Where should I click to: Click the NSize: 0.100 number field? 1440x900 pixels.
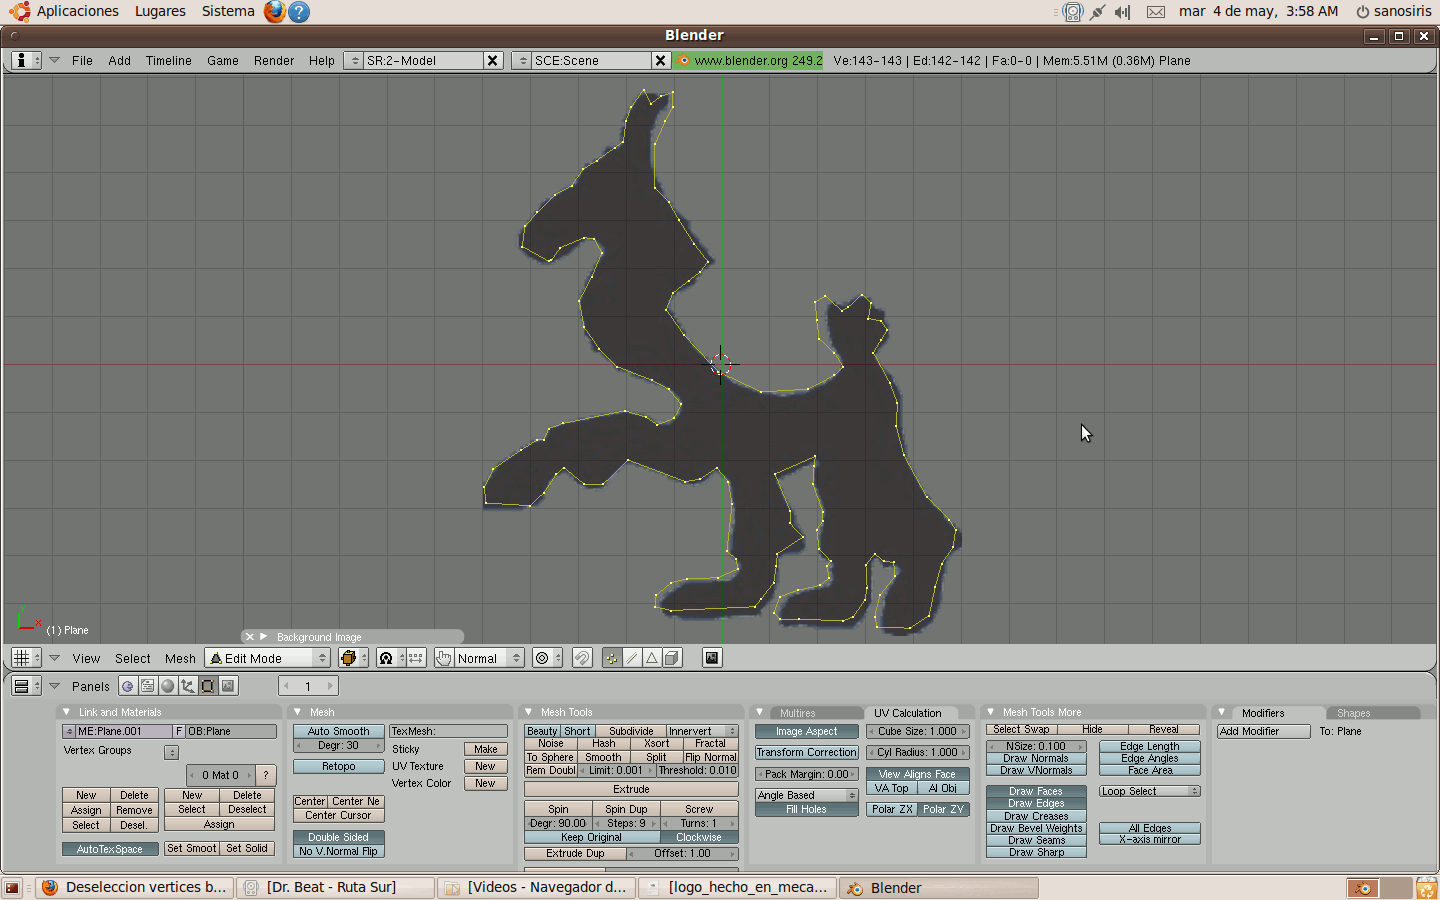(x=1036, y=746)
